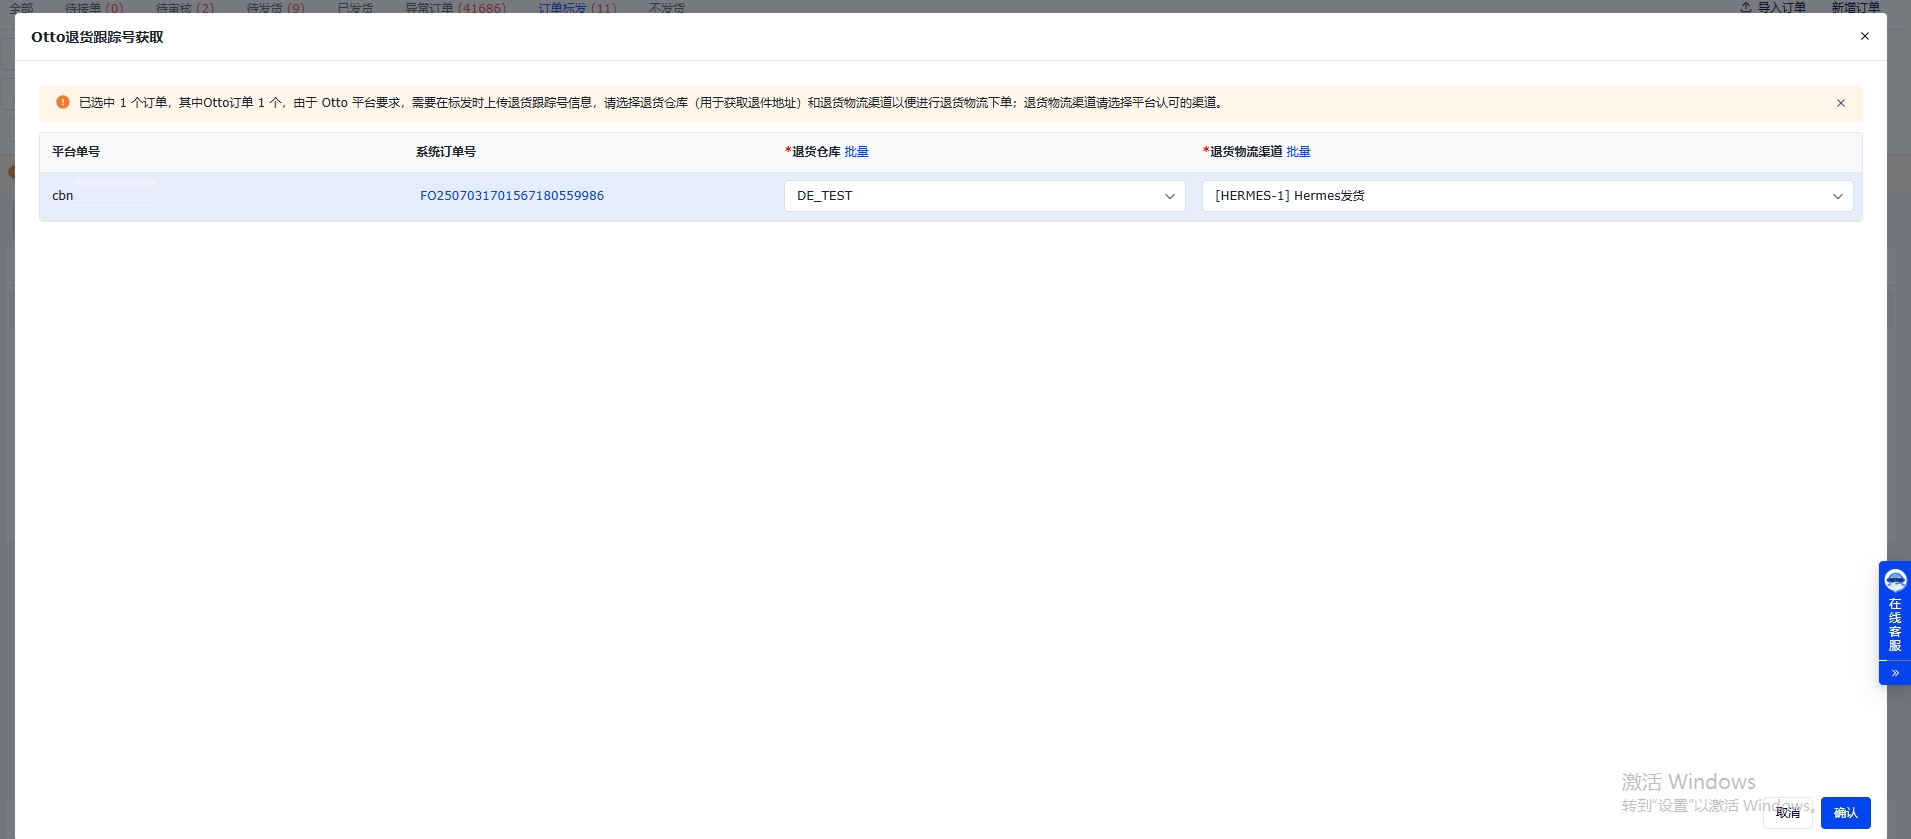Click the down arrow of DE_TEST select
The width and height of the screenshot is (1911, 839).
pos(1169,196)
